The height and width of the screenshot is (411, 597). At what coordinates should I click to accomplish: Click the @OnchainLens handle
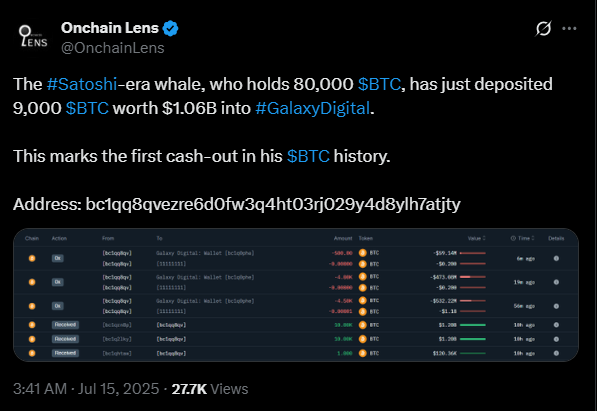click(x=113, y=48)
